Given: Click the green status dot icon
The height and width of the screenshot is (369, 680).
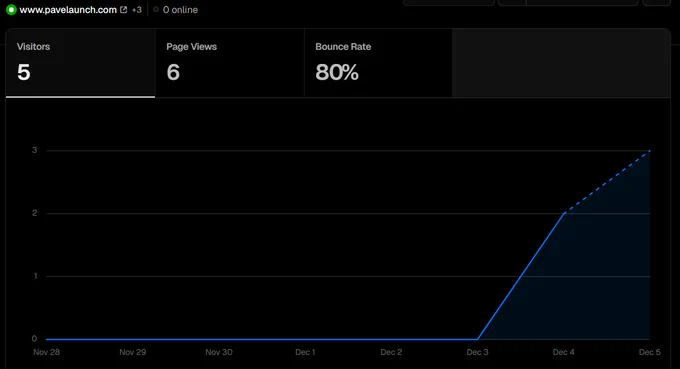Looking at the screenshot, I should 11,10.
